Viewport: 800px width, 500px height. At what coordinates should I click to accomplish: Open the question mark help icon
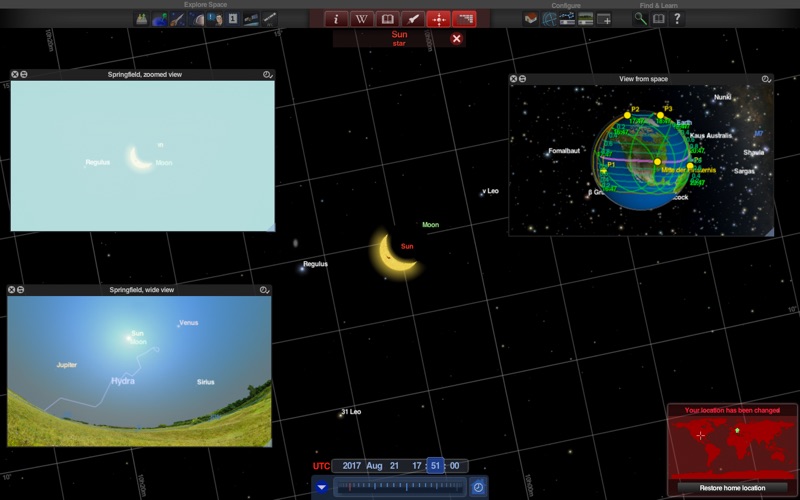point(677,19)
